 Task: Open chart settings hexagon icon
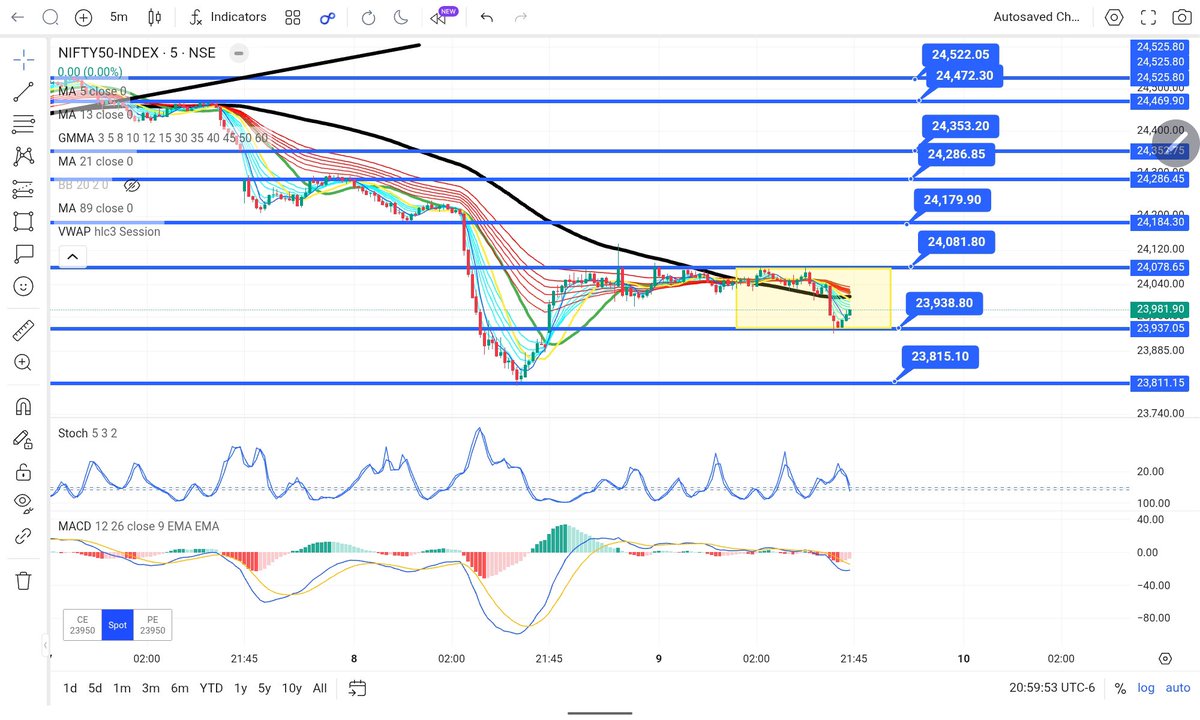click(1115, 17)
